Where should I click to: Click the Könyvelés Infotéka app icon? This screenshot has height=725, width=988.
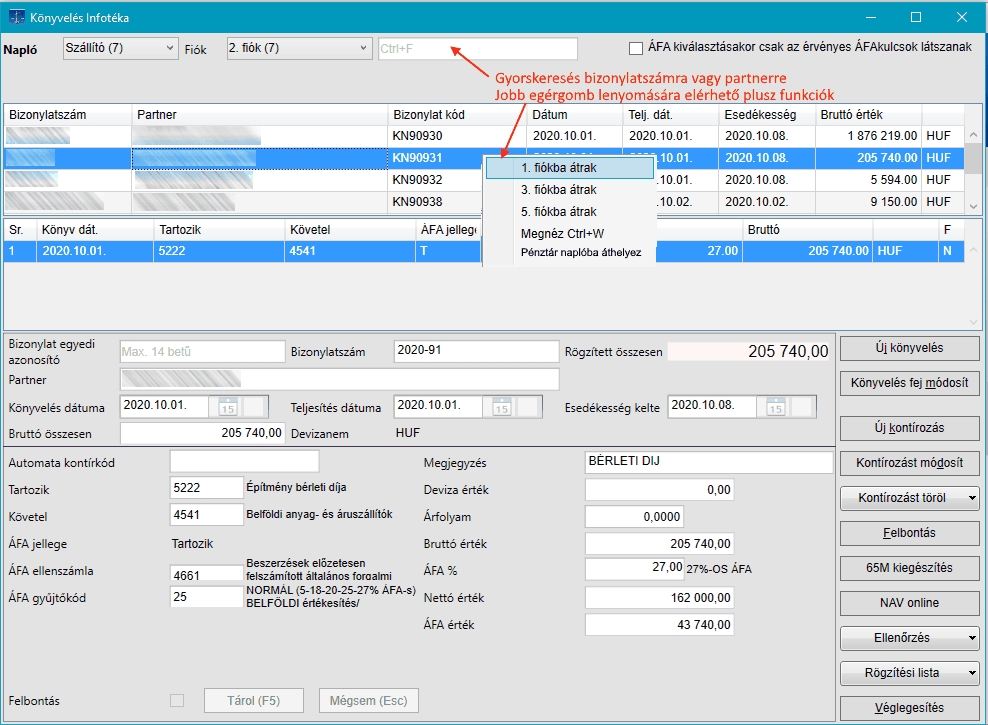pyautogui.click(x=16, y=17)
